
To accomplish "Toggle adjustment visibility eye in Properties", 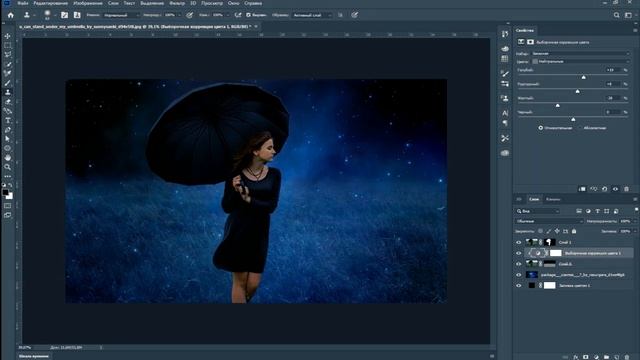I will tap(616, 189).
